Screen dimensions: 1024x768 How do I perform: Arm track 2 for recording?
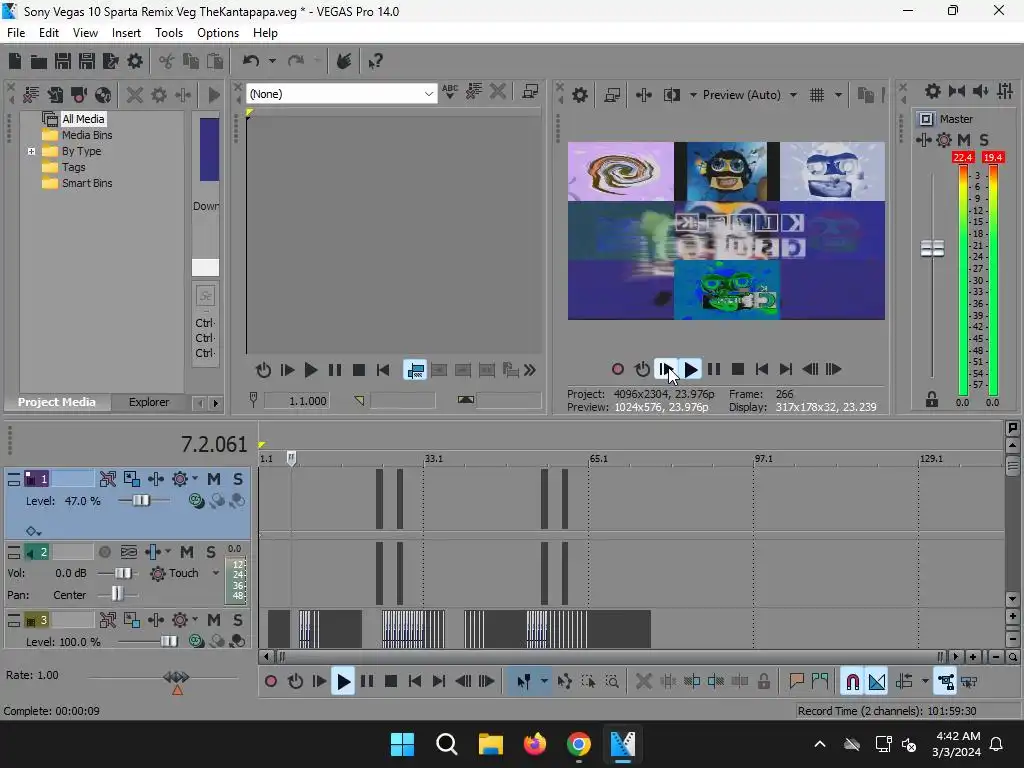click(104, 552)
